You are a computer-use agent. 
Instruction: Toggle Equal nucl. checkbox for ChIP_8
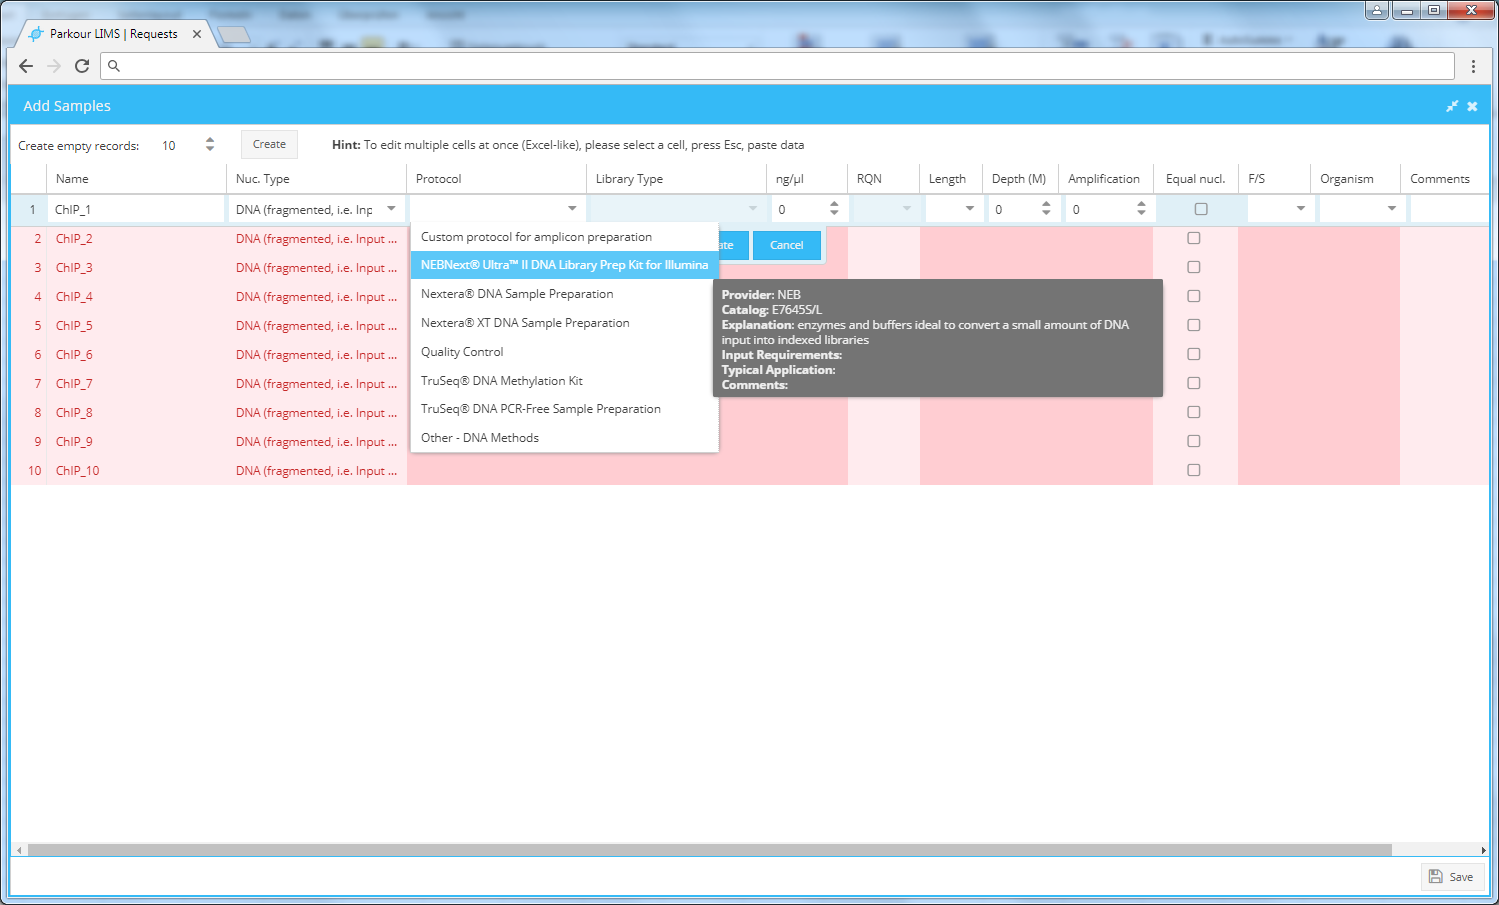pos(1194,412)
